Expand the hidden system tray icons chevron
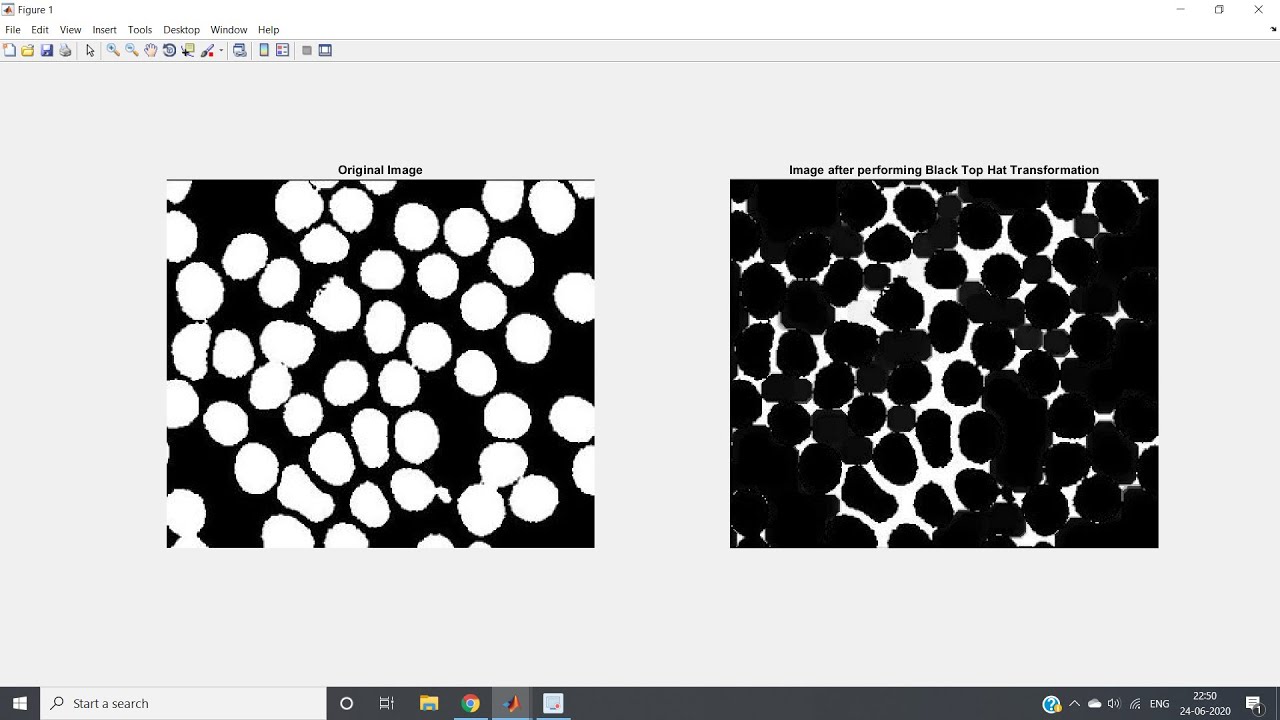This screenshot has height=720, width=1280. coord(1075,704)
